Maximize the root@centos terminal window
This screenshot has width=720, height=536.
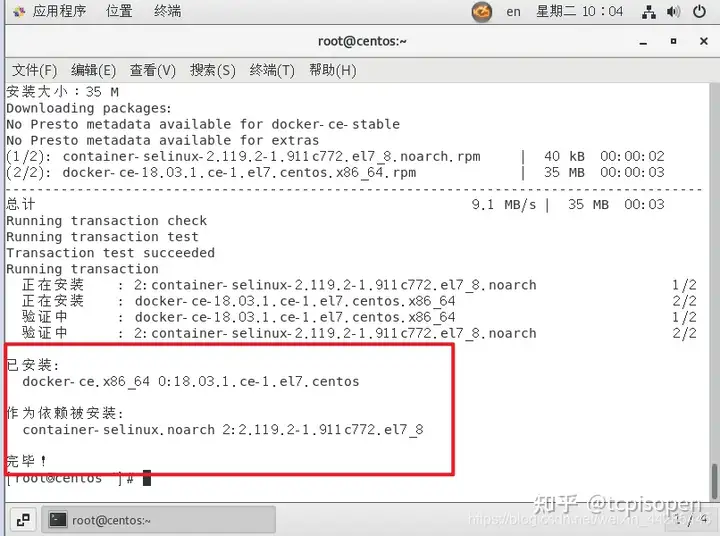click(674, 41)
